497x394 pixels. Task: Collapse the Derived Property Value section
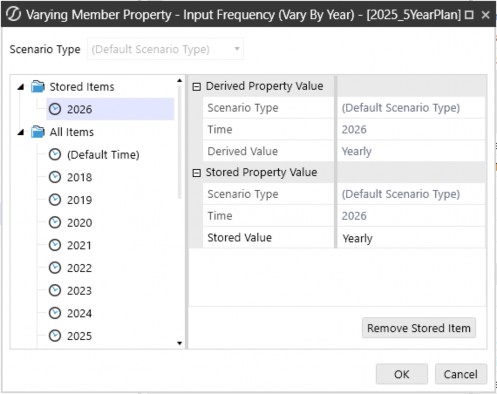(197, 87)
